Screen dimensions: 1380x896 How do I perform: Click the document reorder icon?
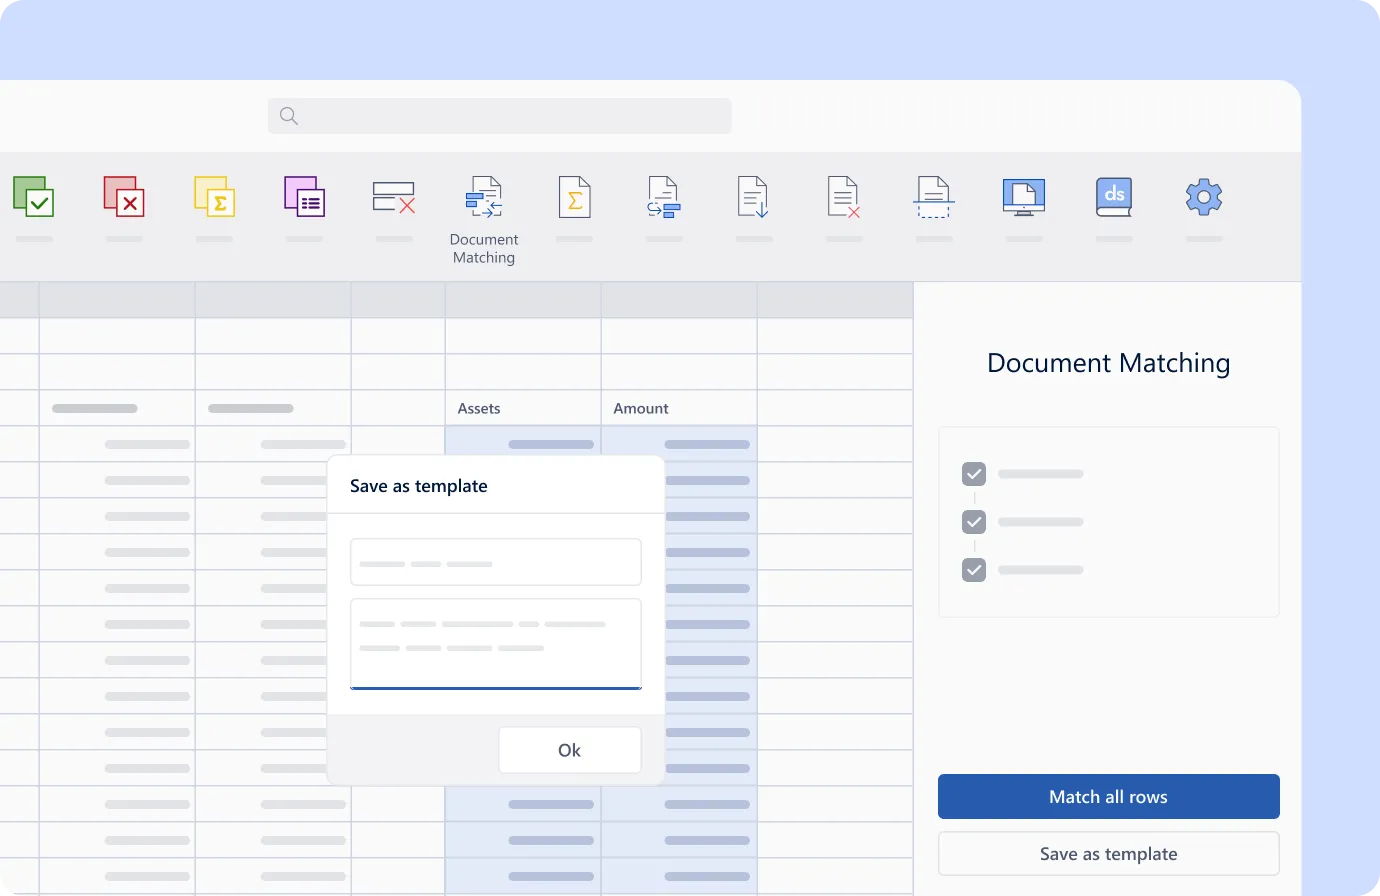pos(663,197)
